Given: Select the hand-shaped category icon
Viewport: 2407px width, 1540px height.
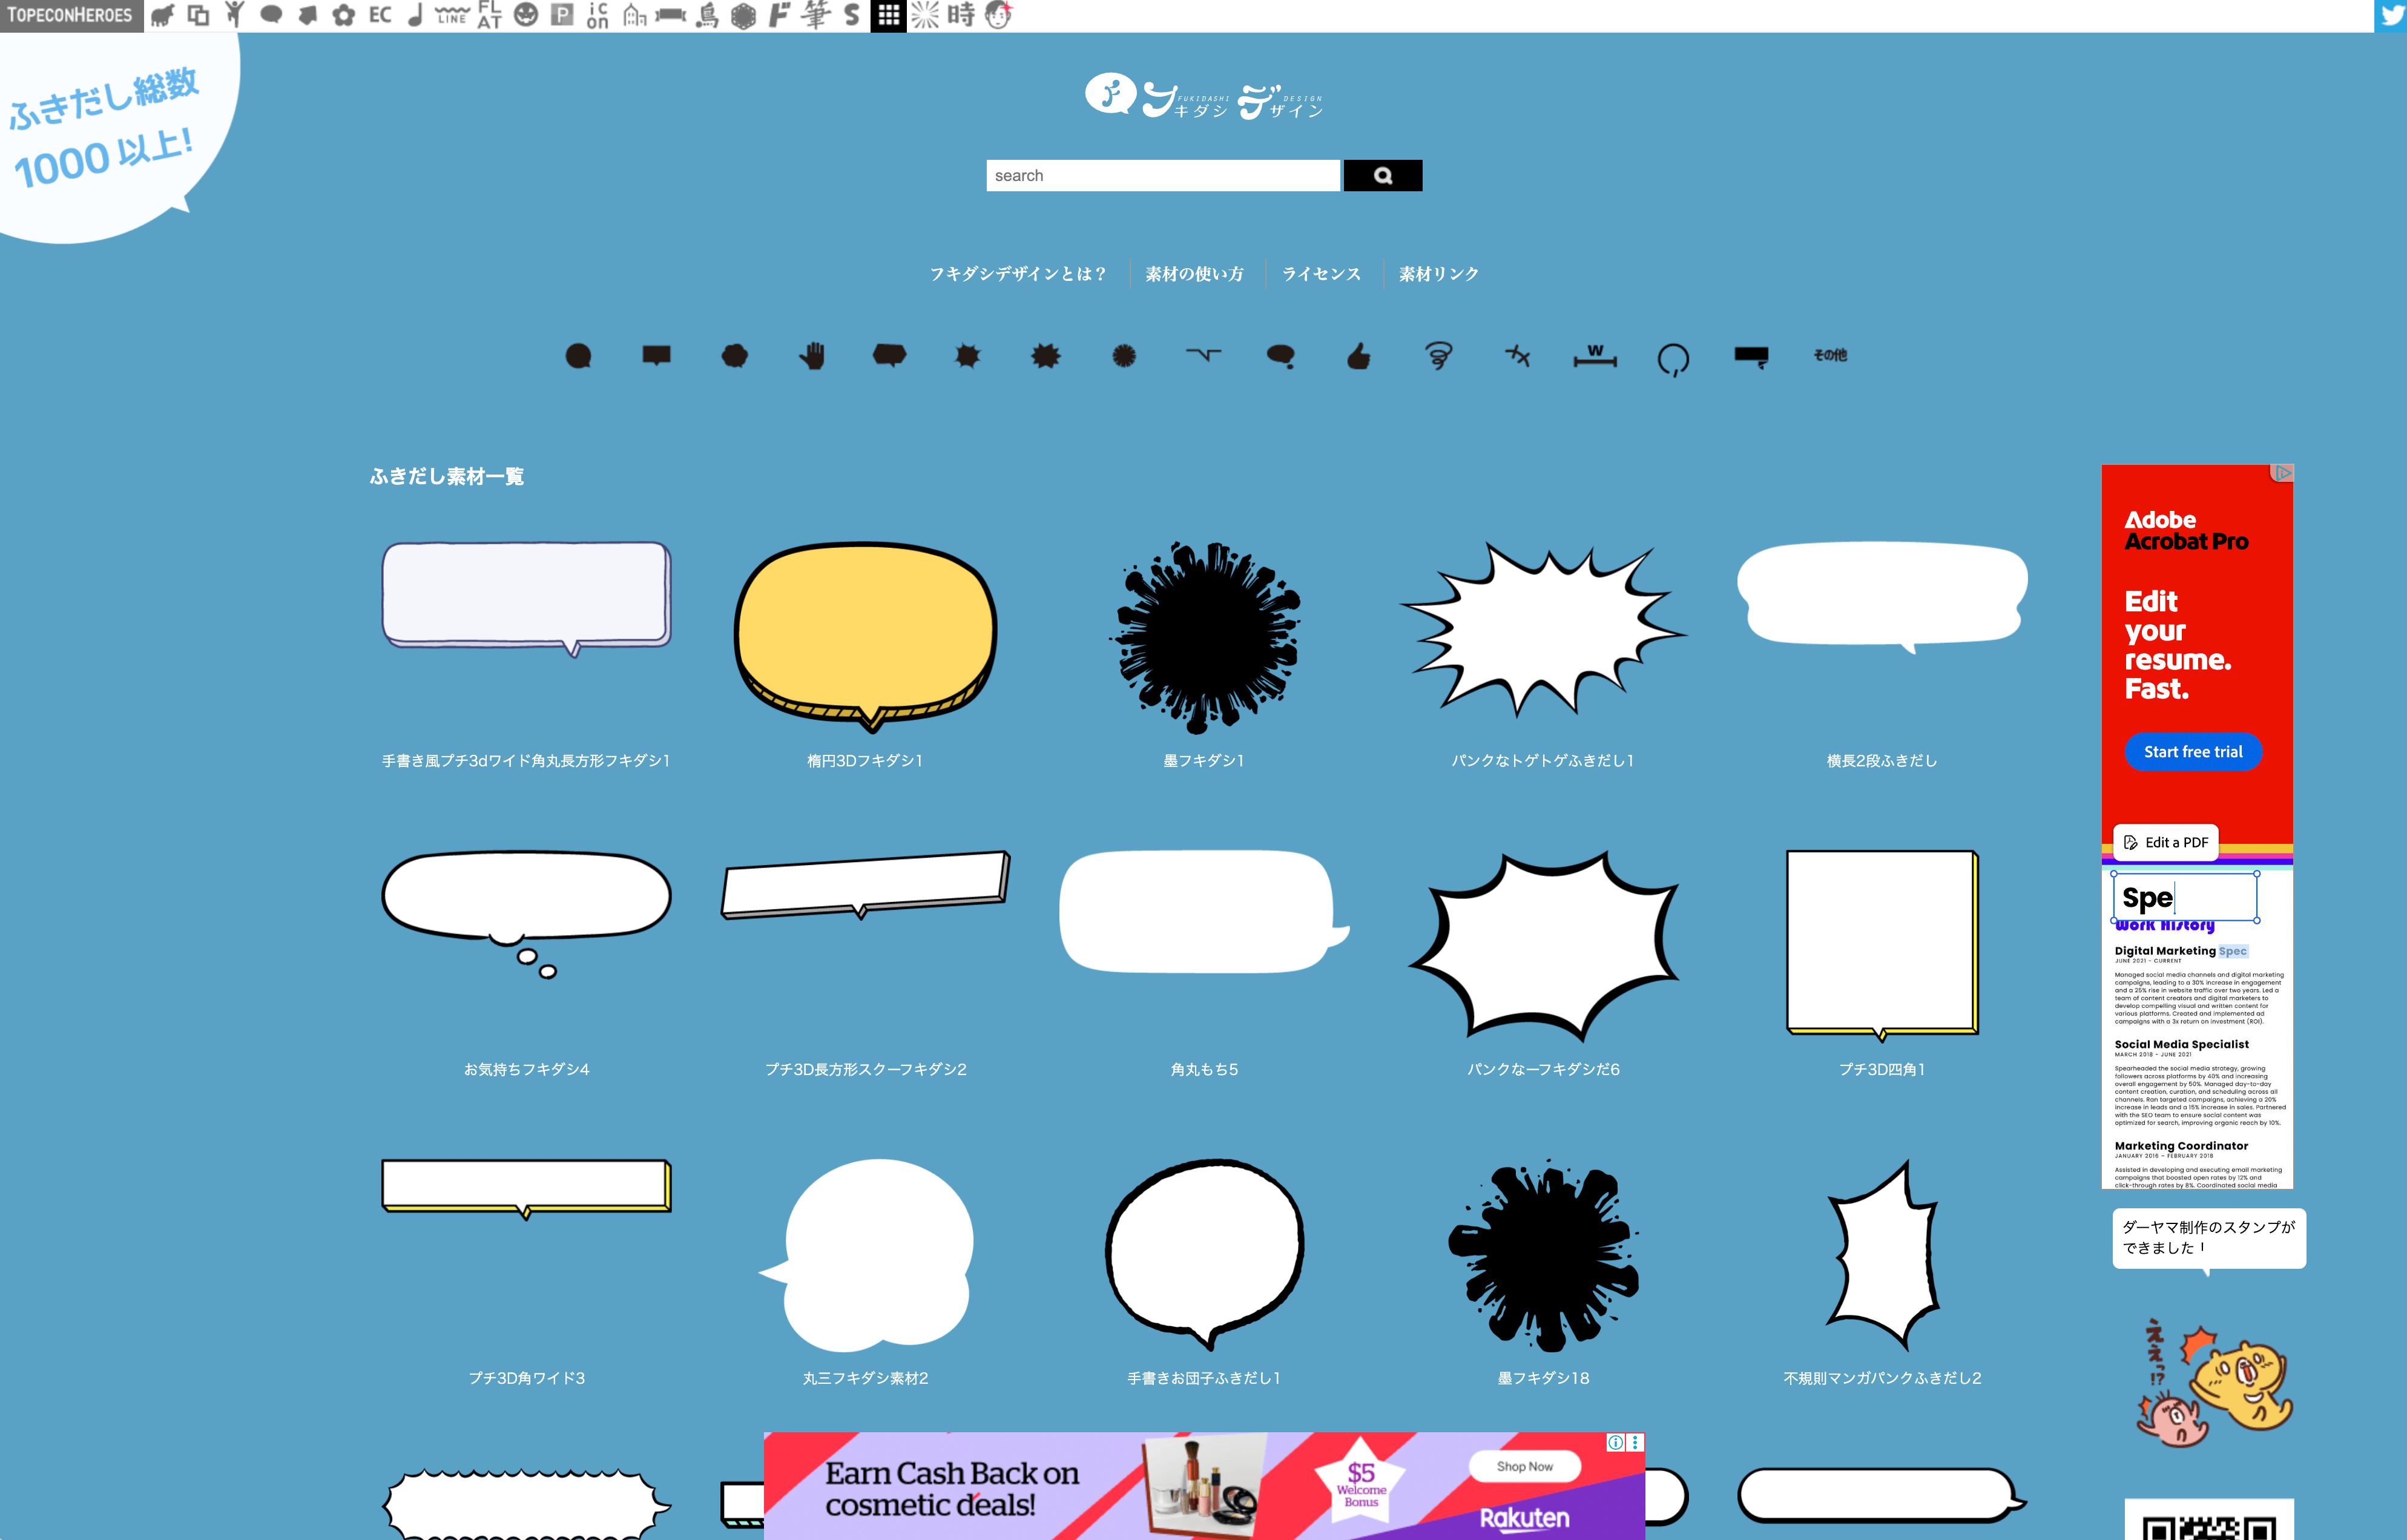Looking at the screenshot, I should pyautogui.click(x=812, y=356).
